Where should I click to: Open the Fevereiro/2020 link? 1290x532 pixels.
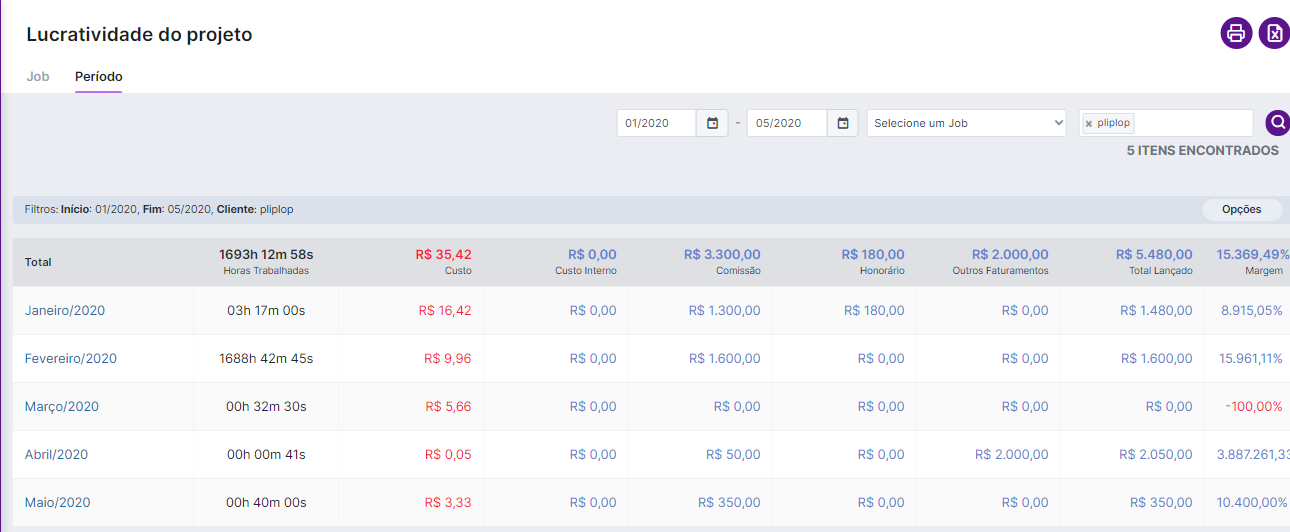71,359
